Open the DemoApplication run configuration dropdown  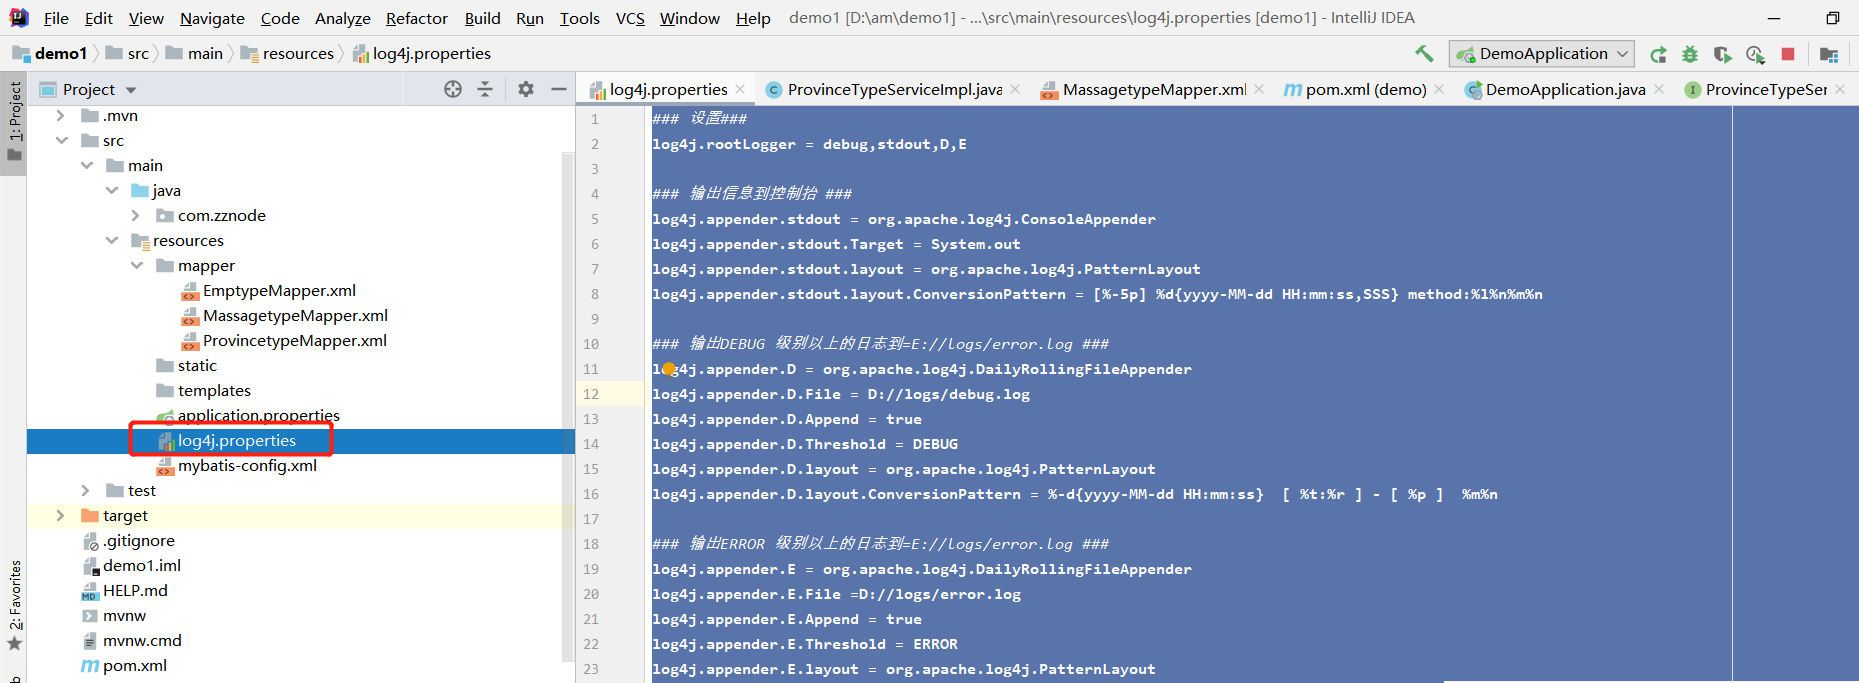pyautogui.click(x=1541, y=54)
